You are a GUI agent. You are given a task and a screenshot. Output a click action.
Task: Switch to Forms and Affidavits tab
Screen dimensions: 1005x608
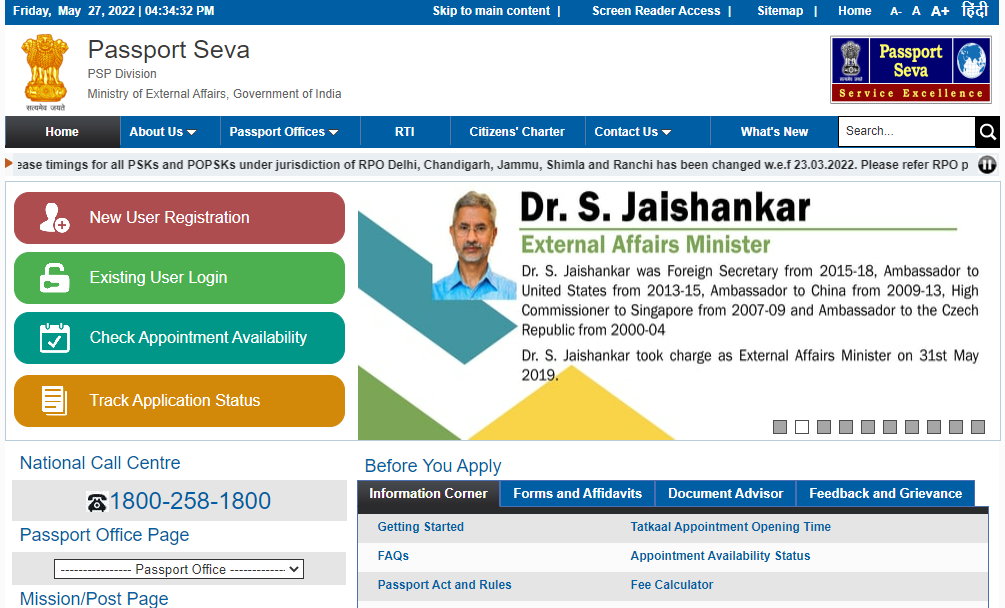point(577,494)
